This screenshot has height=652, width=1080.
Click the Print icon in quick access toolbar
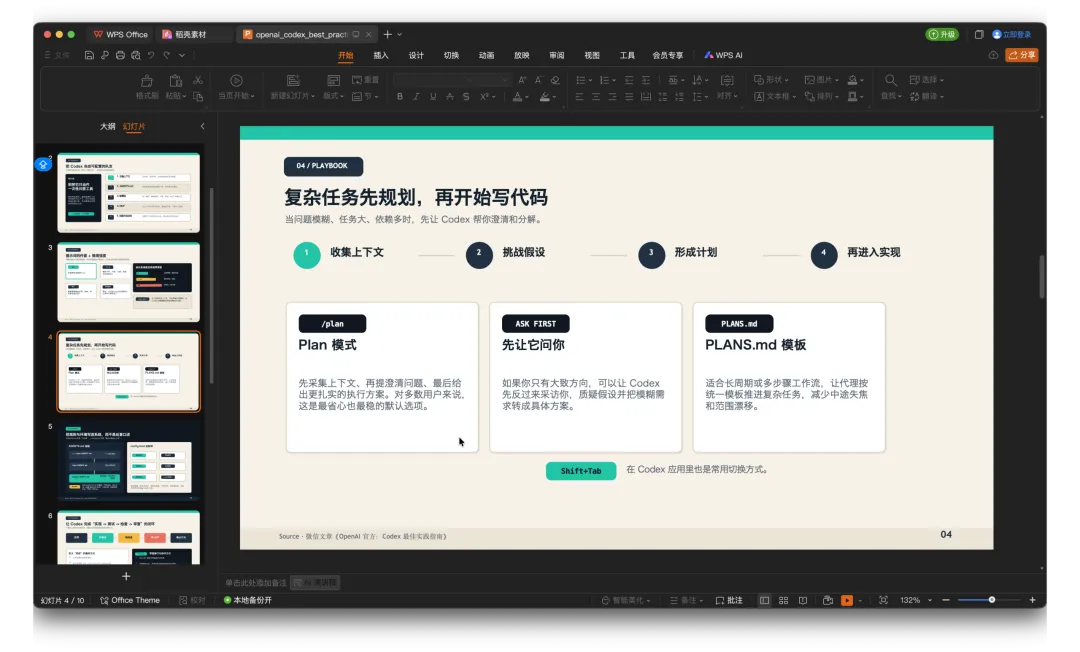tap(121, 55)
